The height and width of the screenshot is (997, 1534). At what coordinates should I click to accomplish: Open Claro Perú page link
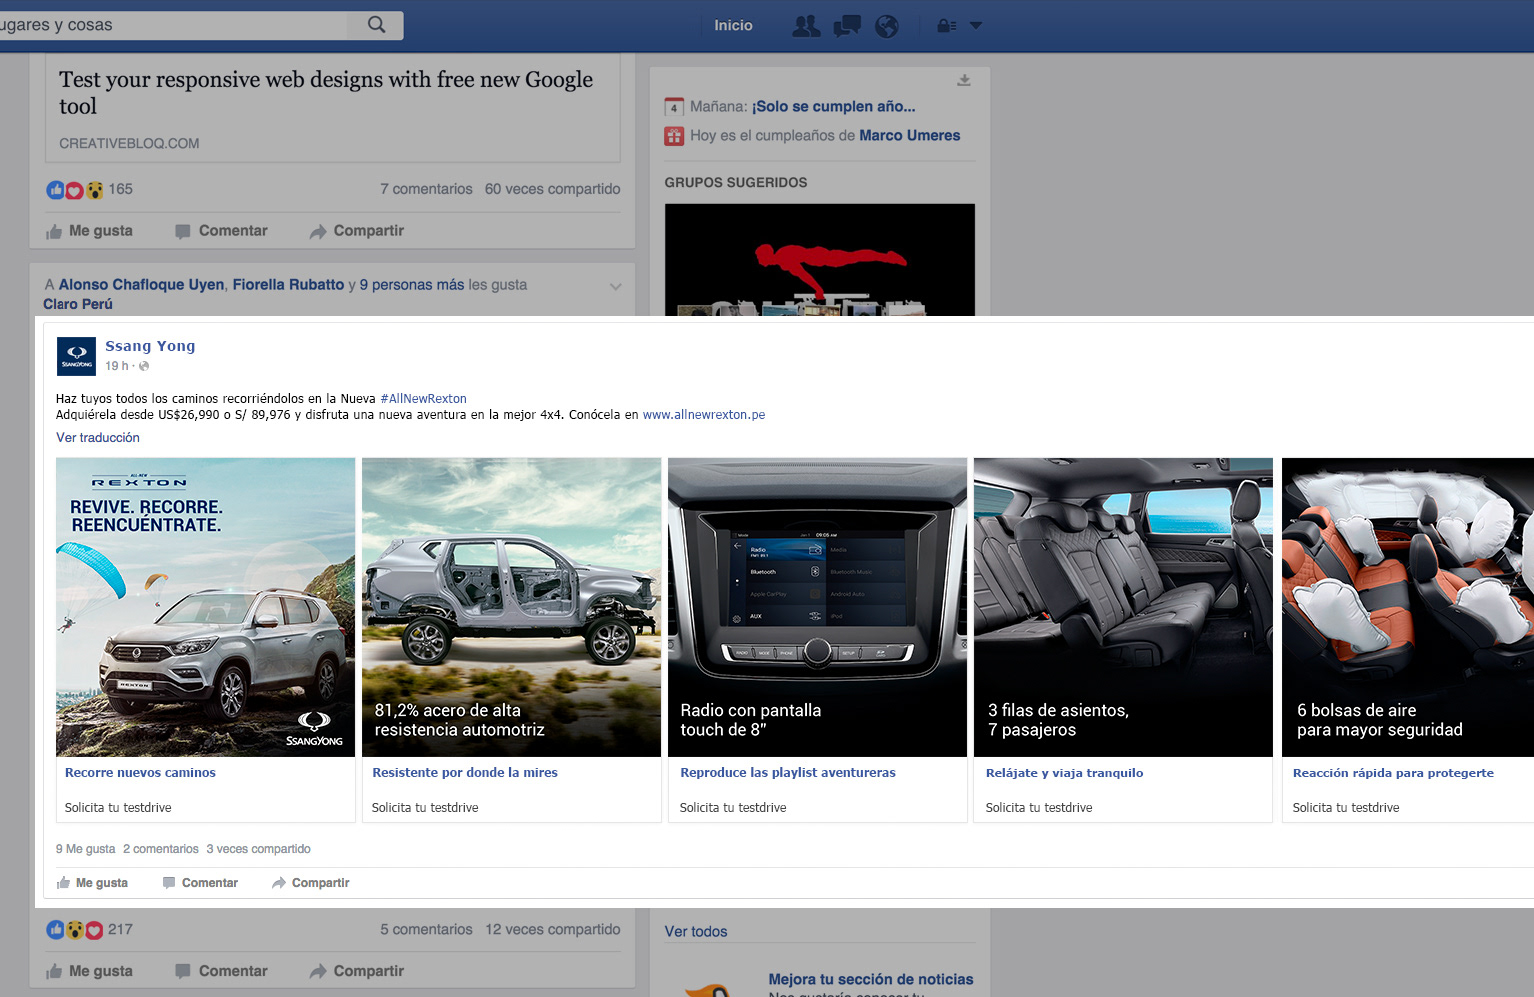click(78, 304)
